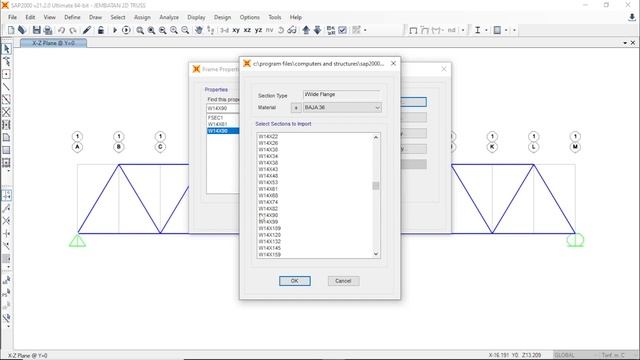This screenshot has width=640, height=360.
Task: Click the Run Analysis play icon
Action: point(115,30)
